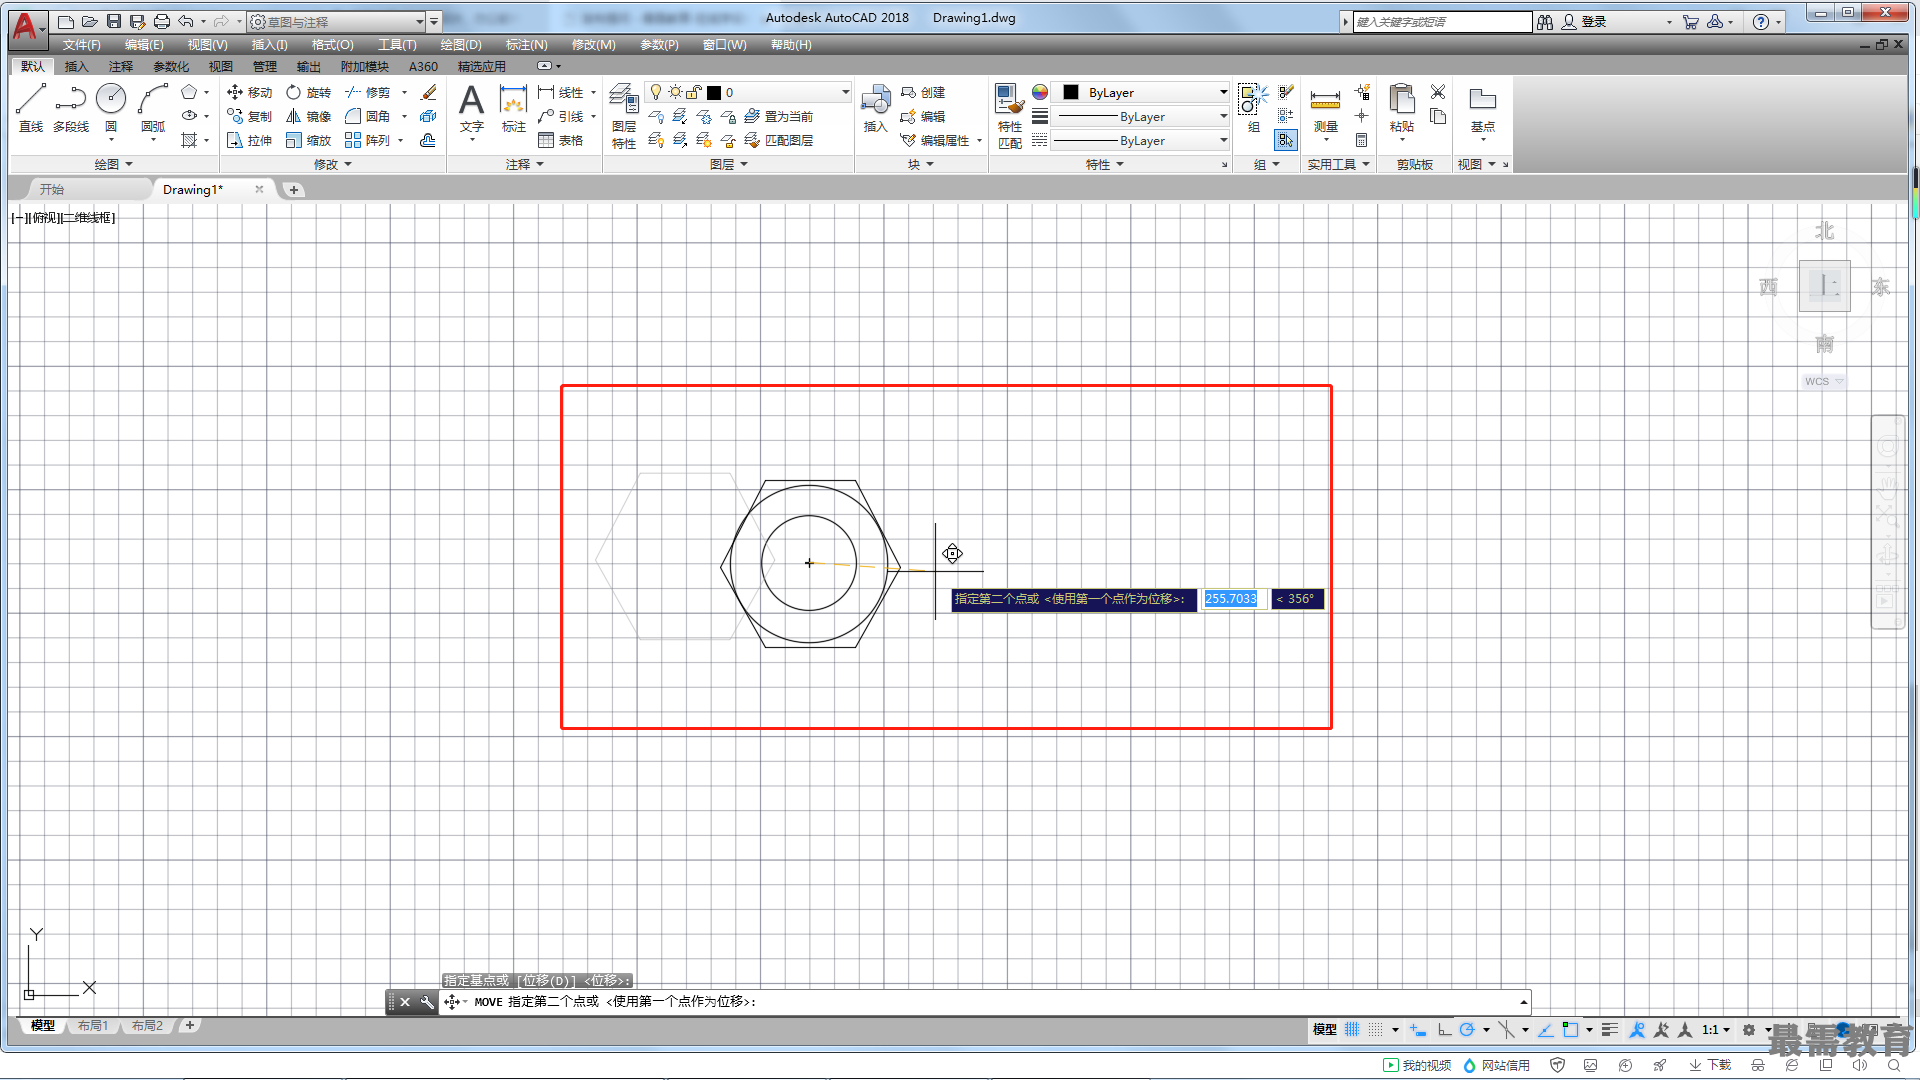Open the annotation scale 1:1 dropdown
This screenshot has height=1080, width=1920.
(1715, 1030)
